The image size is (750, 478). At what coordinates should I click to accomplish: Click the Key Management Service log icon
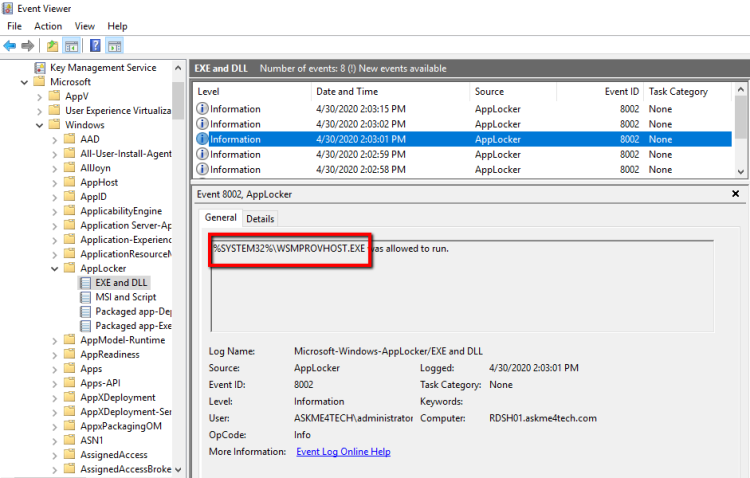pyautogui.click(x=39, y=68)
